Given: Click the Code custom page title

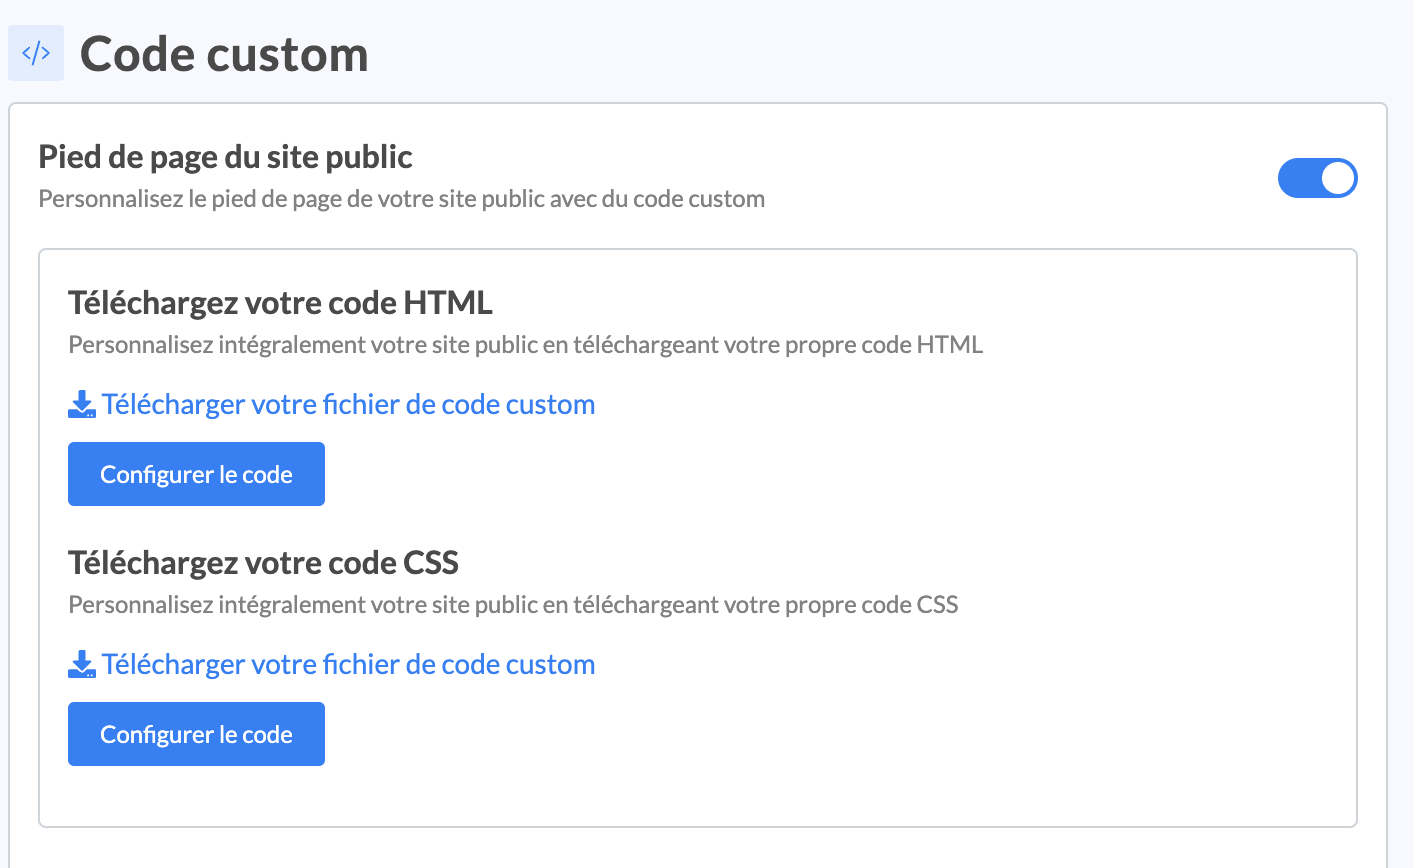Looking at the screenshot, I should tap(224, 54).
